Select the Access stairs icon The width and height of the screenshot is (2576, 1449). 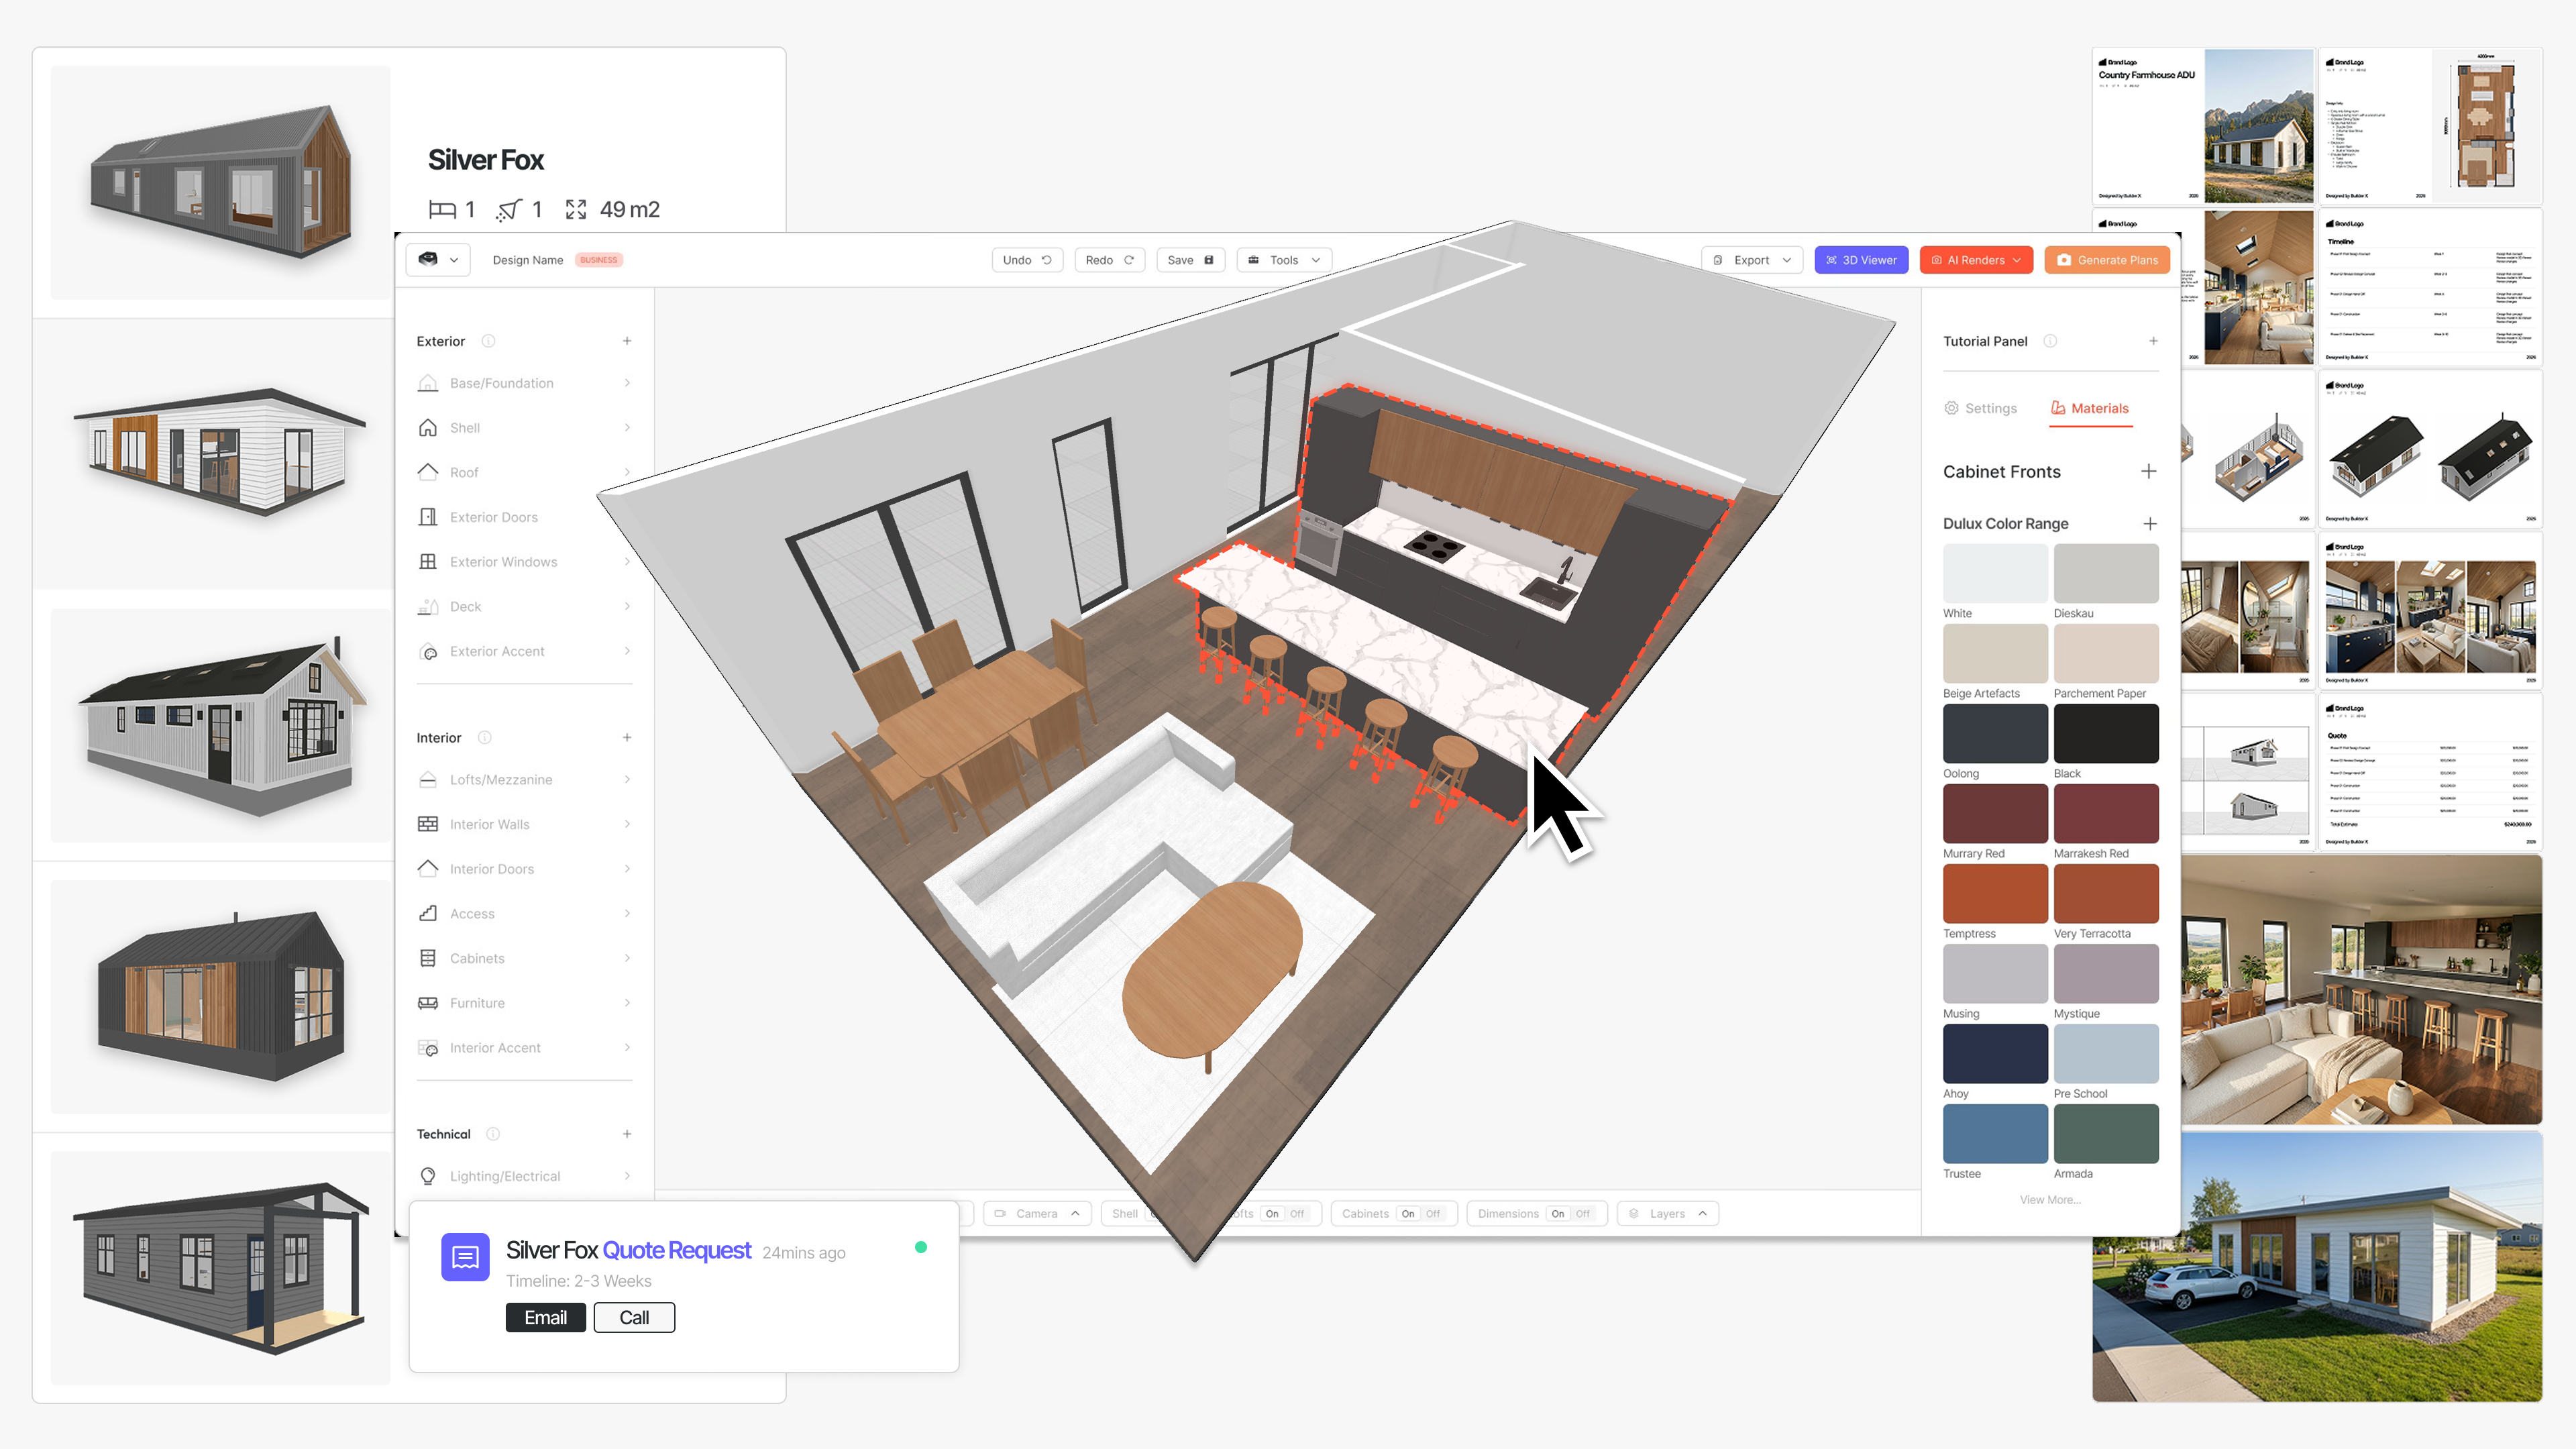pos(428,914)
